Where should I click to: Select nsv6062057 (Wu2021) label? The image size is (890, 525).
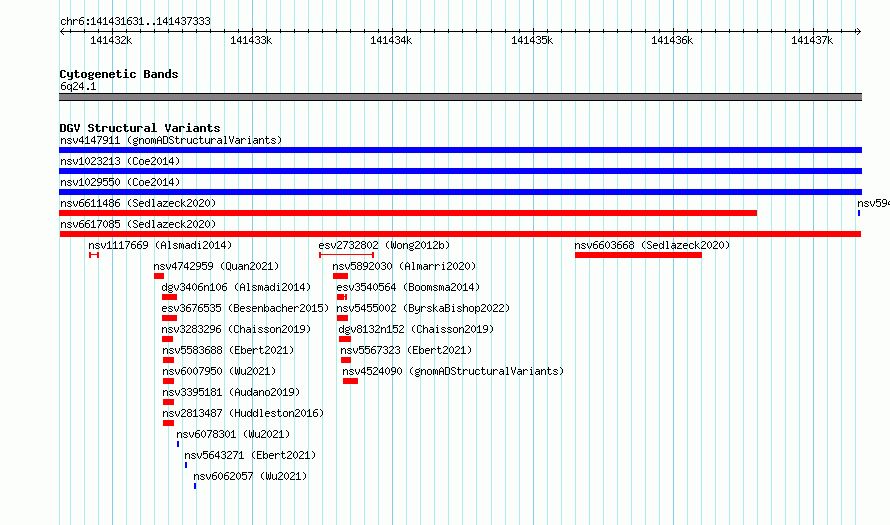coord(250,476)
